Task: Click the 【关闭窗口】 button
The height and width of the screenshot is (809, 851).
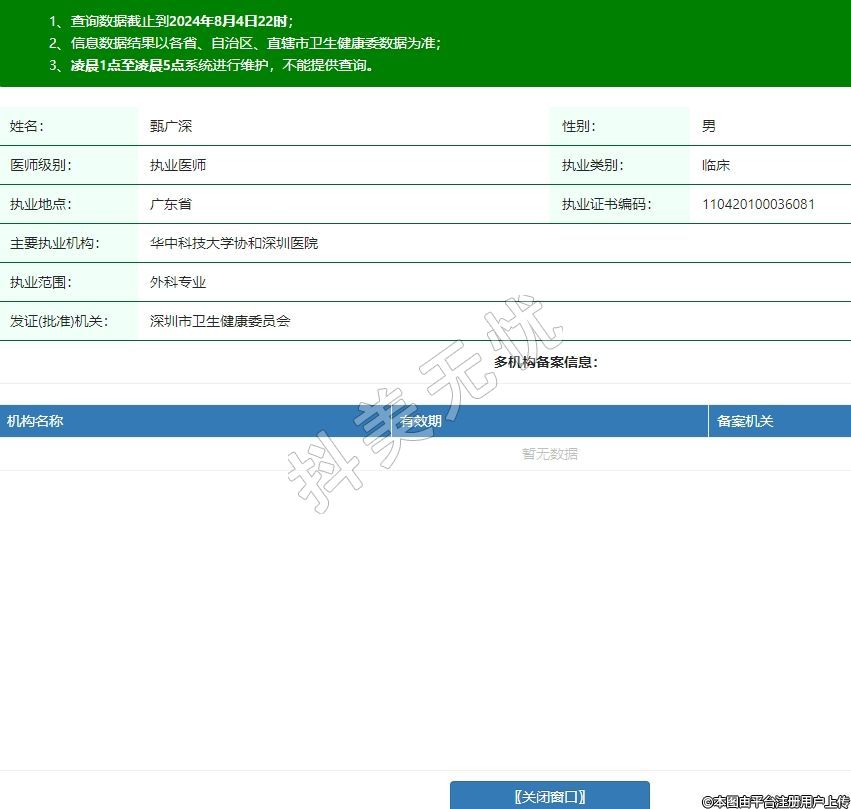Action: pos(549,796)
